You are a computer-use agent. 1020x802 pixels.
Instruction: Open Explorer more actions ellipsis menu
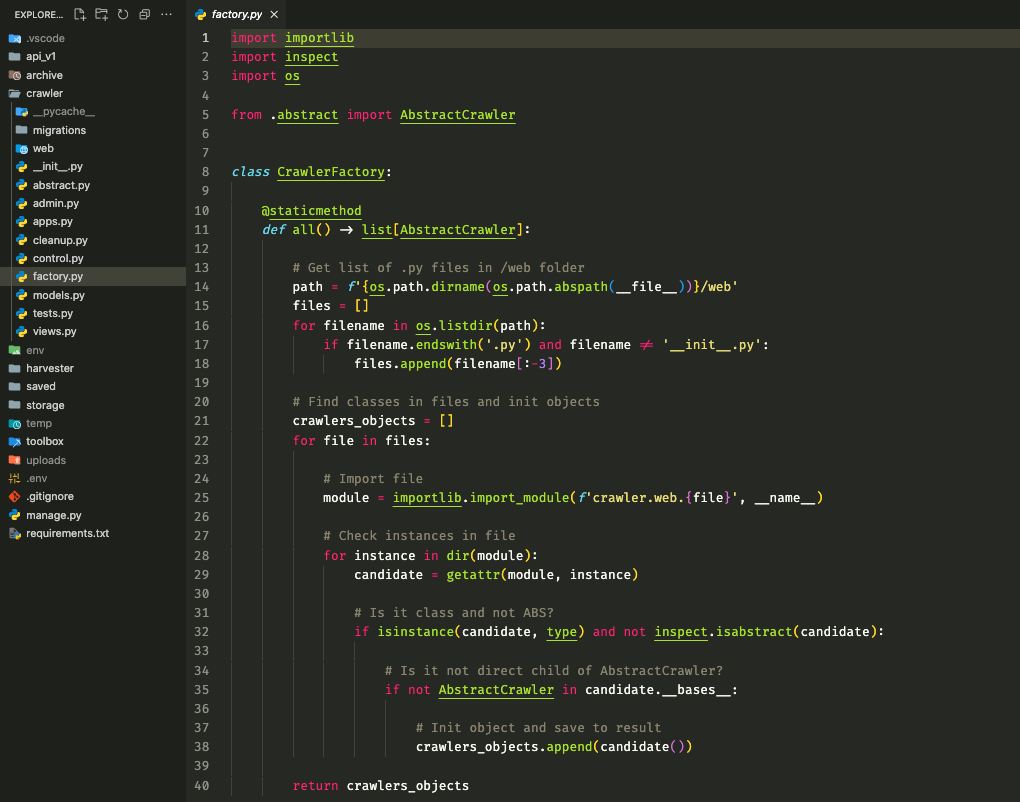[167, 14]
